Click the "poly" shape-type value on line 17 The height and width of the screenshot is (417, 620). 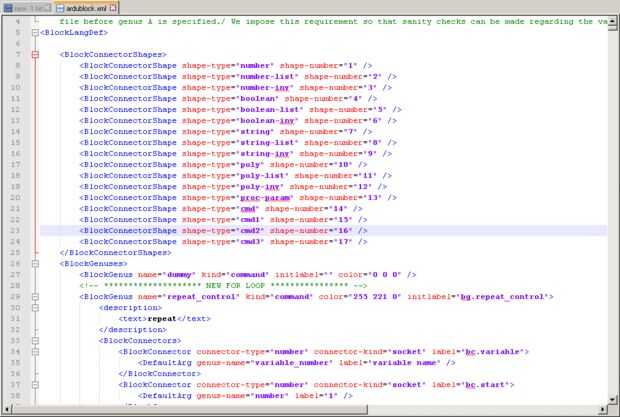point(250,165)
